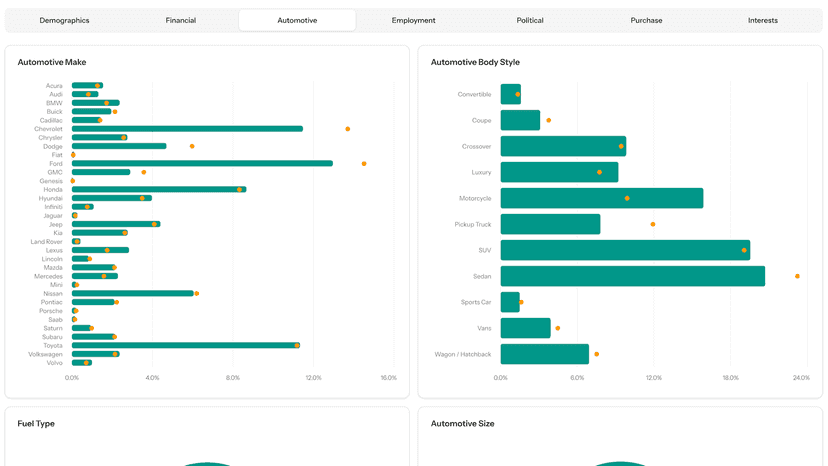Click the Volkswagen label in Automotive Make
This screenshot has height=466, width=828.
click(x=45, y=355)
